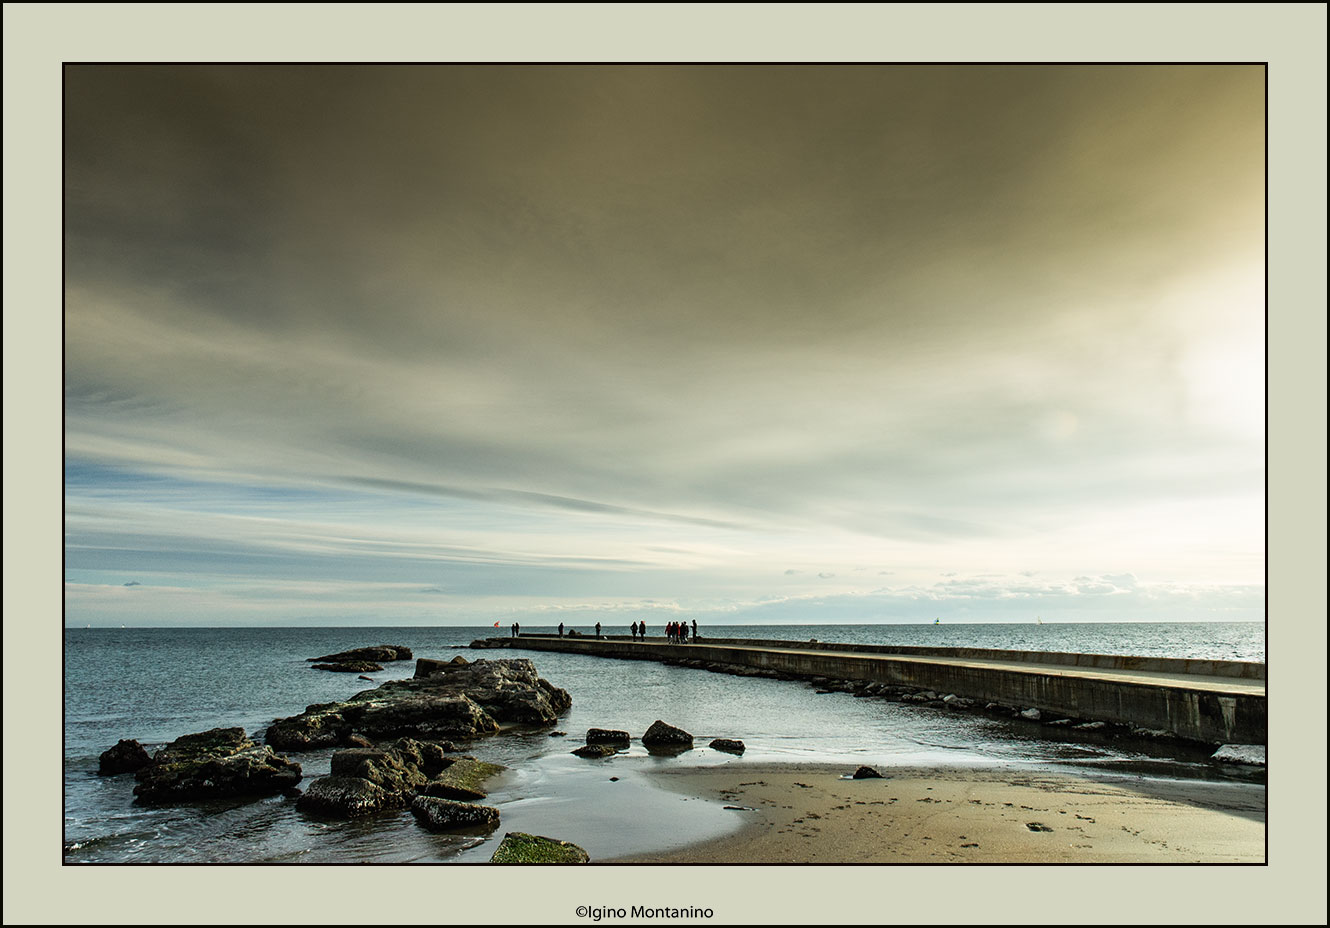This screenshot has height=928, width=1330.
Task: Click the flat rocks farthest offshore
Action: (360, 657)
